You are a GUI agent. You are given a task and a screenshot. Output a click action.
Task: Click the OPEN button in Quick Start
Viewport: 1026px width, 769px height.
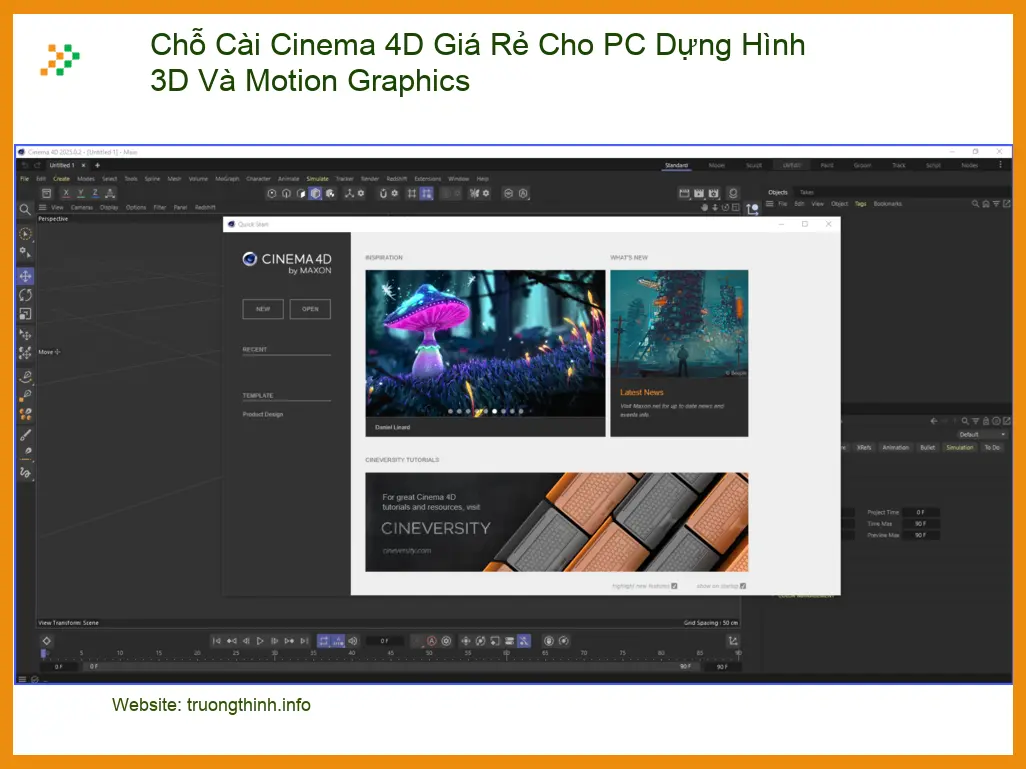click(310, 309)
